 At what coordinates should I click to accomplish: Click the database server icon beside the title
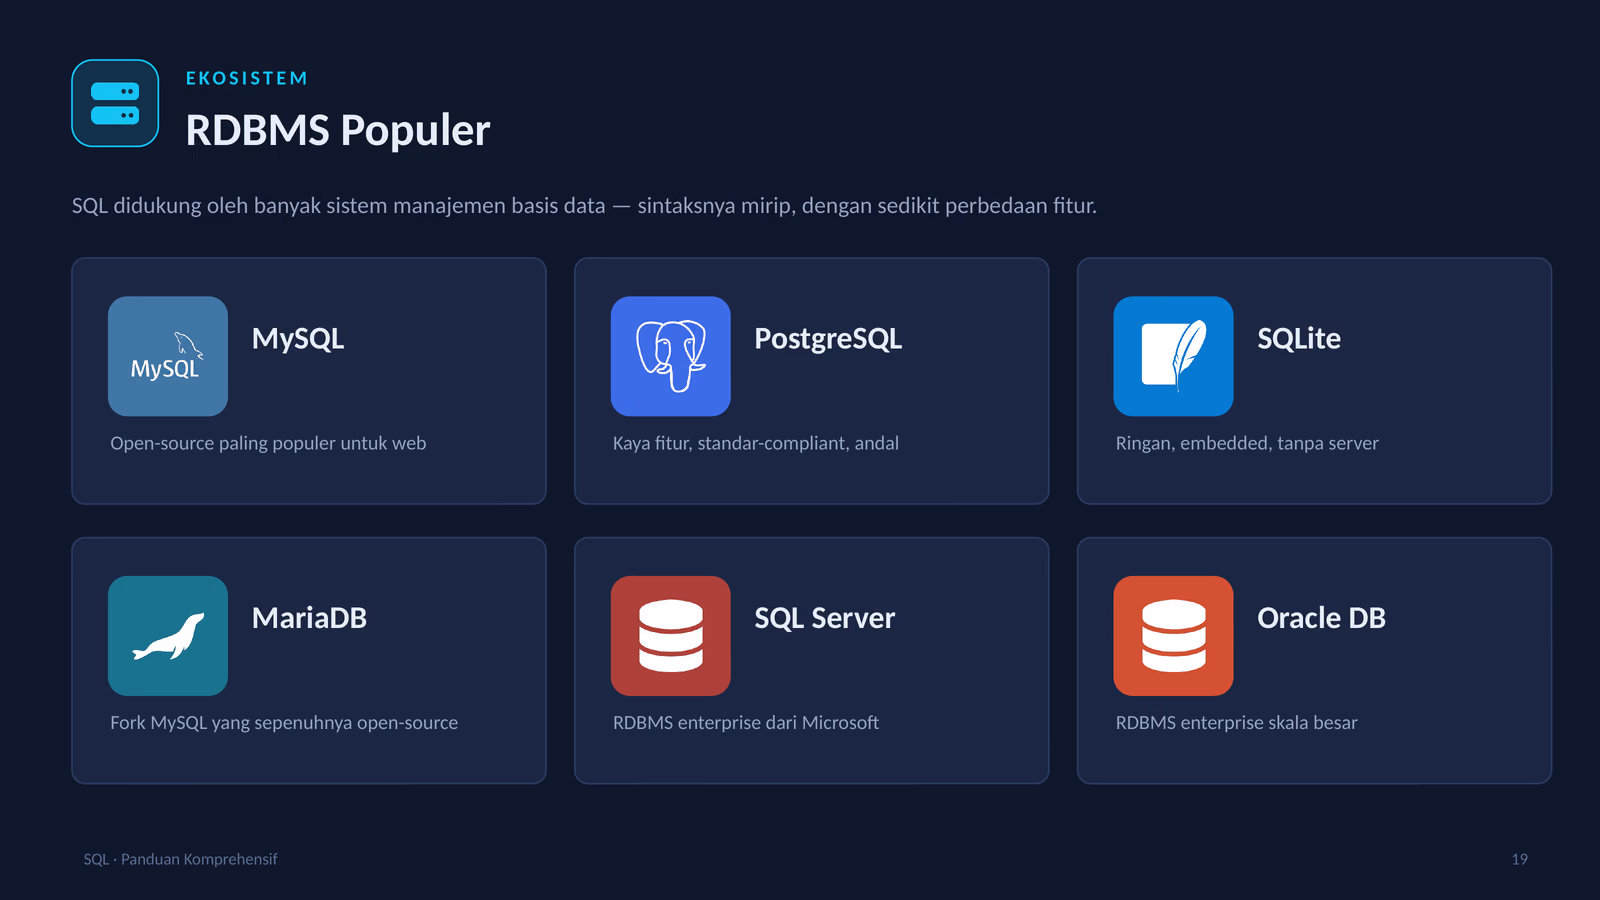[115, 103]
